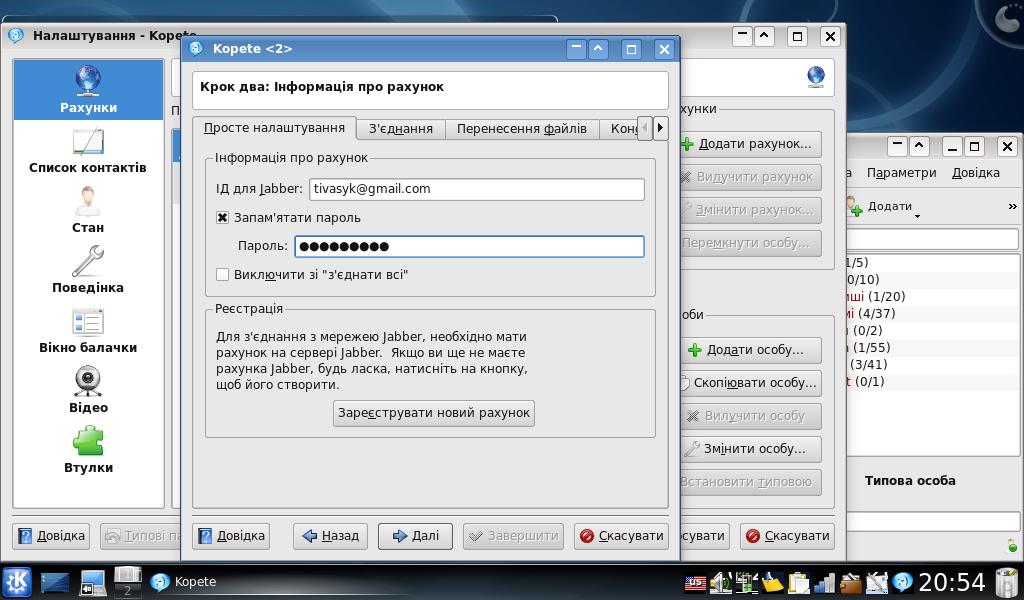The width and height of the screenshot is (1024, 600).
Task: Select the group row showing (0/10)
Action: [x=933, y=279]
